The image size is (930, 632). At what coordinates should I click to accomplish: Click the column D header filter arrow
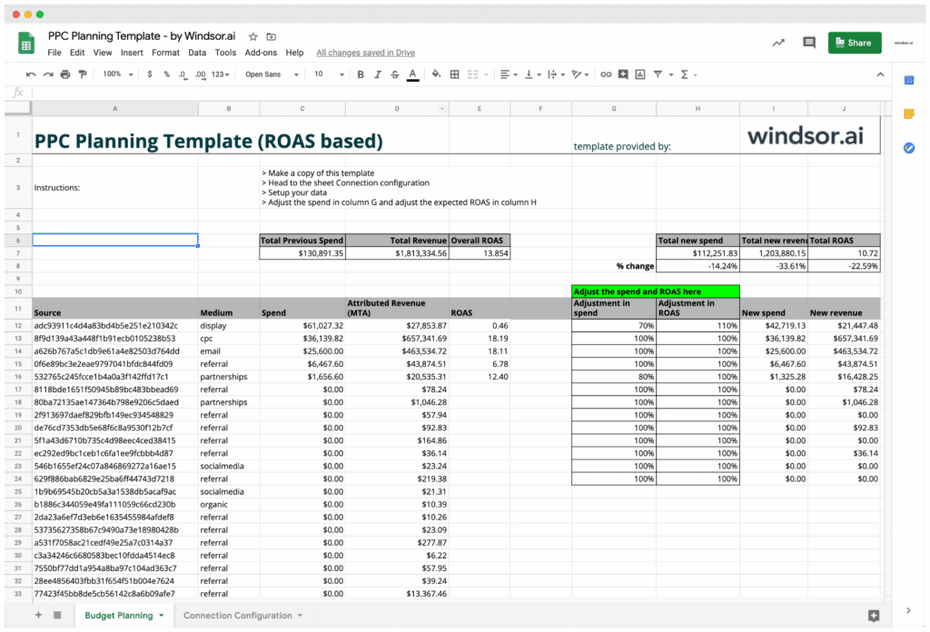[442, 109]
